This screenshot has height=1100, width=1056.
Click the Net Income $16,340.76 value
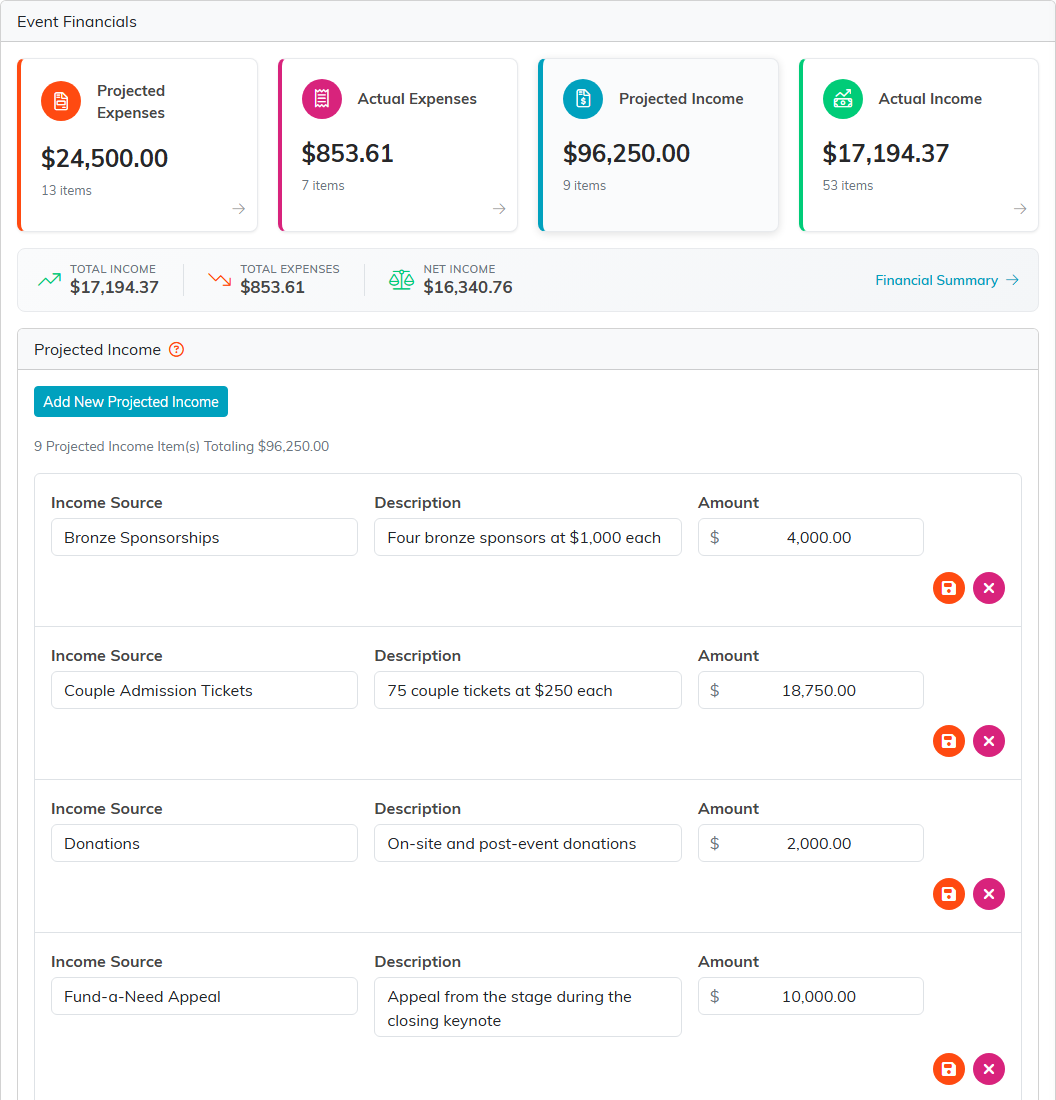(468, 287)
